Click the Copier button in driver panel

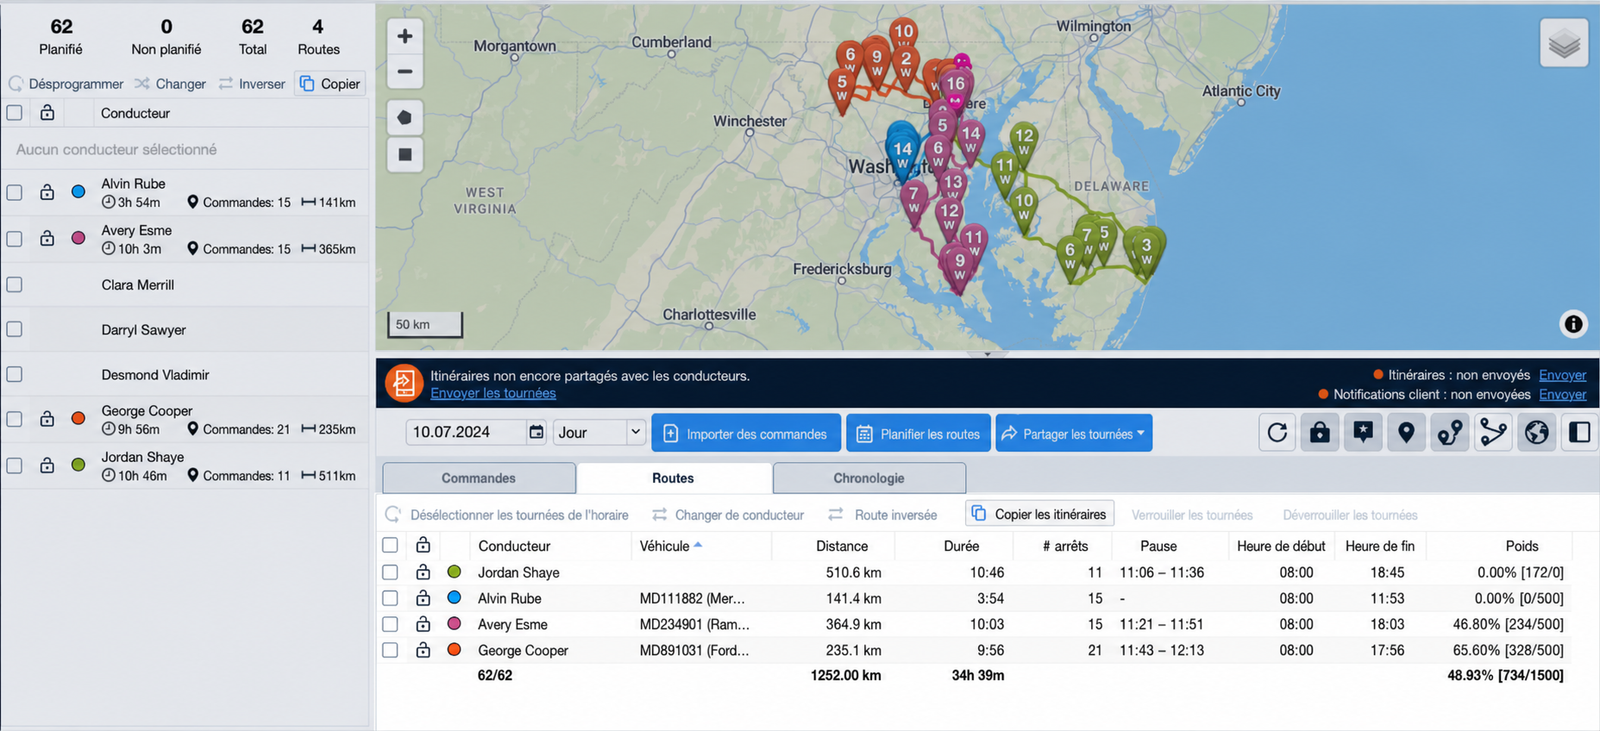click(x=330, y=84)
